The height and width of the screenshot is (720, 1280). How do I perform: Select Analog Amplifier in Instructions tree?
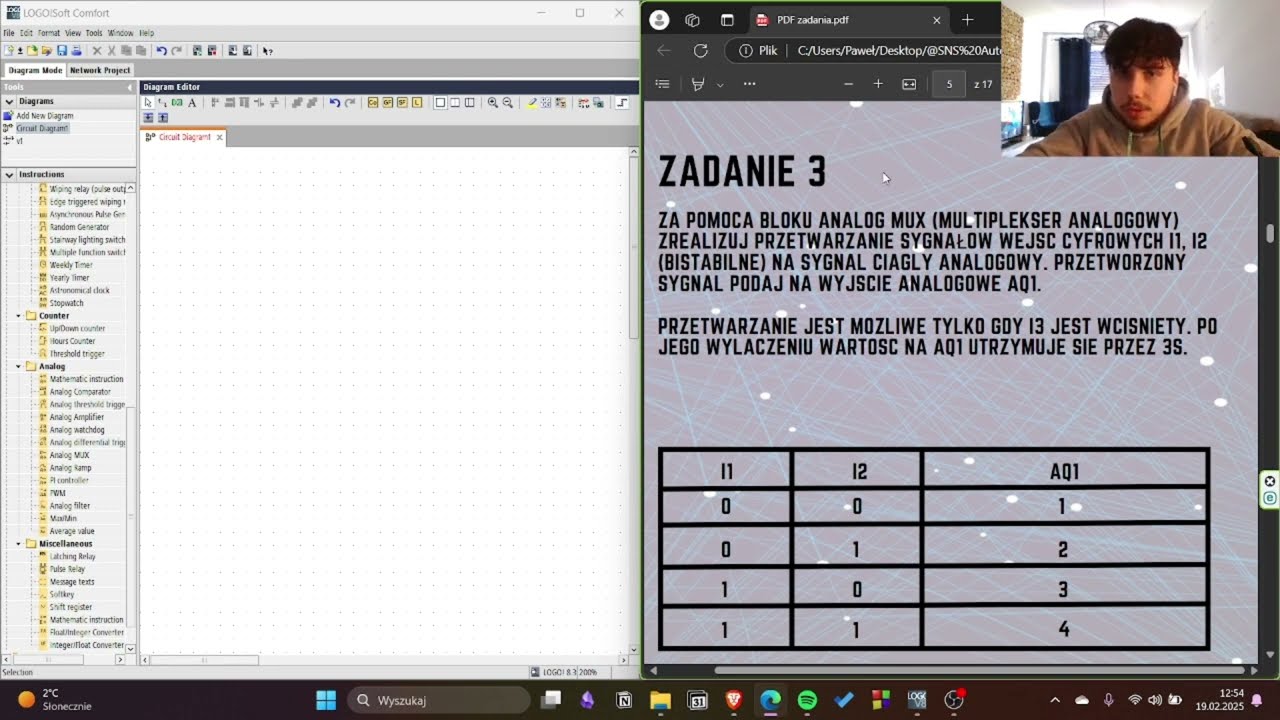[x=76, y=417]
